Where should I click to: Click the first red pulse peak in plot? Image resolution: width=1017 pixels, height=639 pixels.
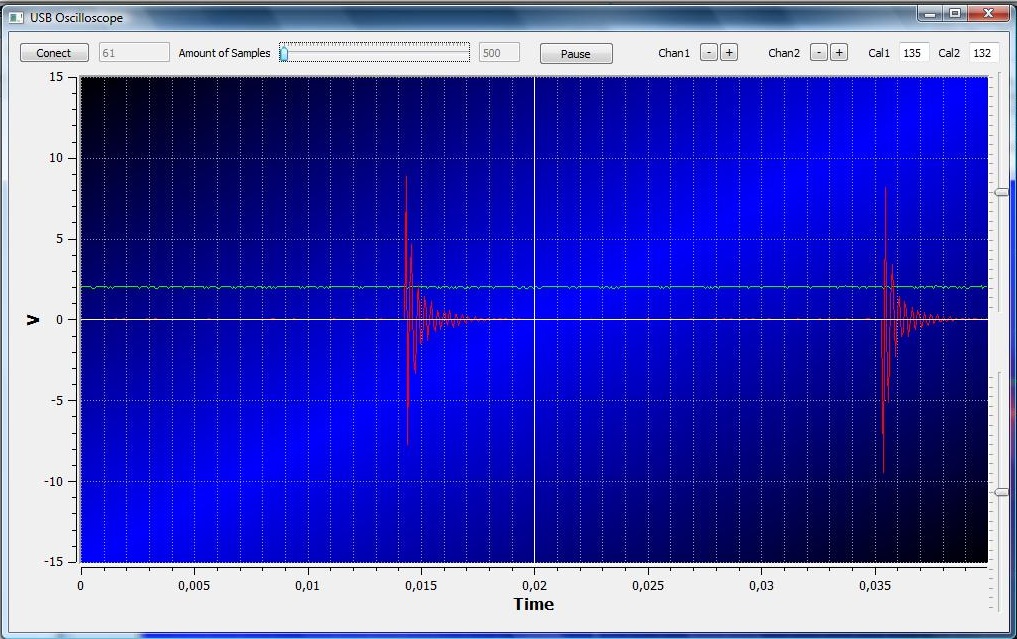coord(407,178)
